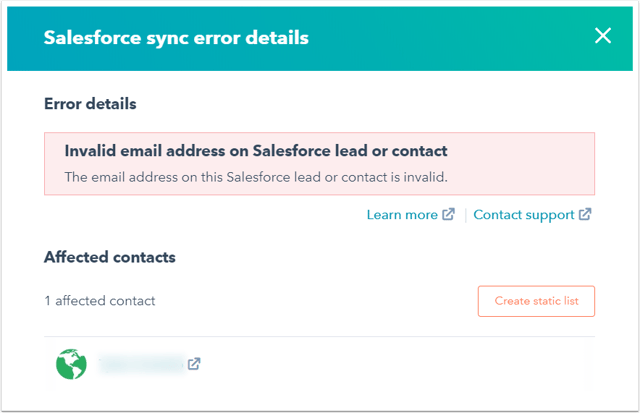Image resolution: width=640 pixels, height=413 pixels.
Task: Select the affected contact row
Action: pyautogui.click(x=320, y=364)
